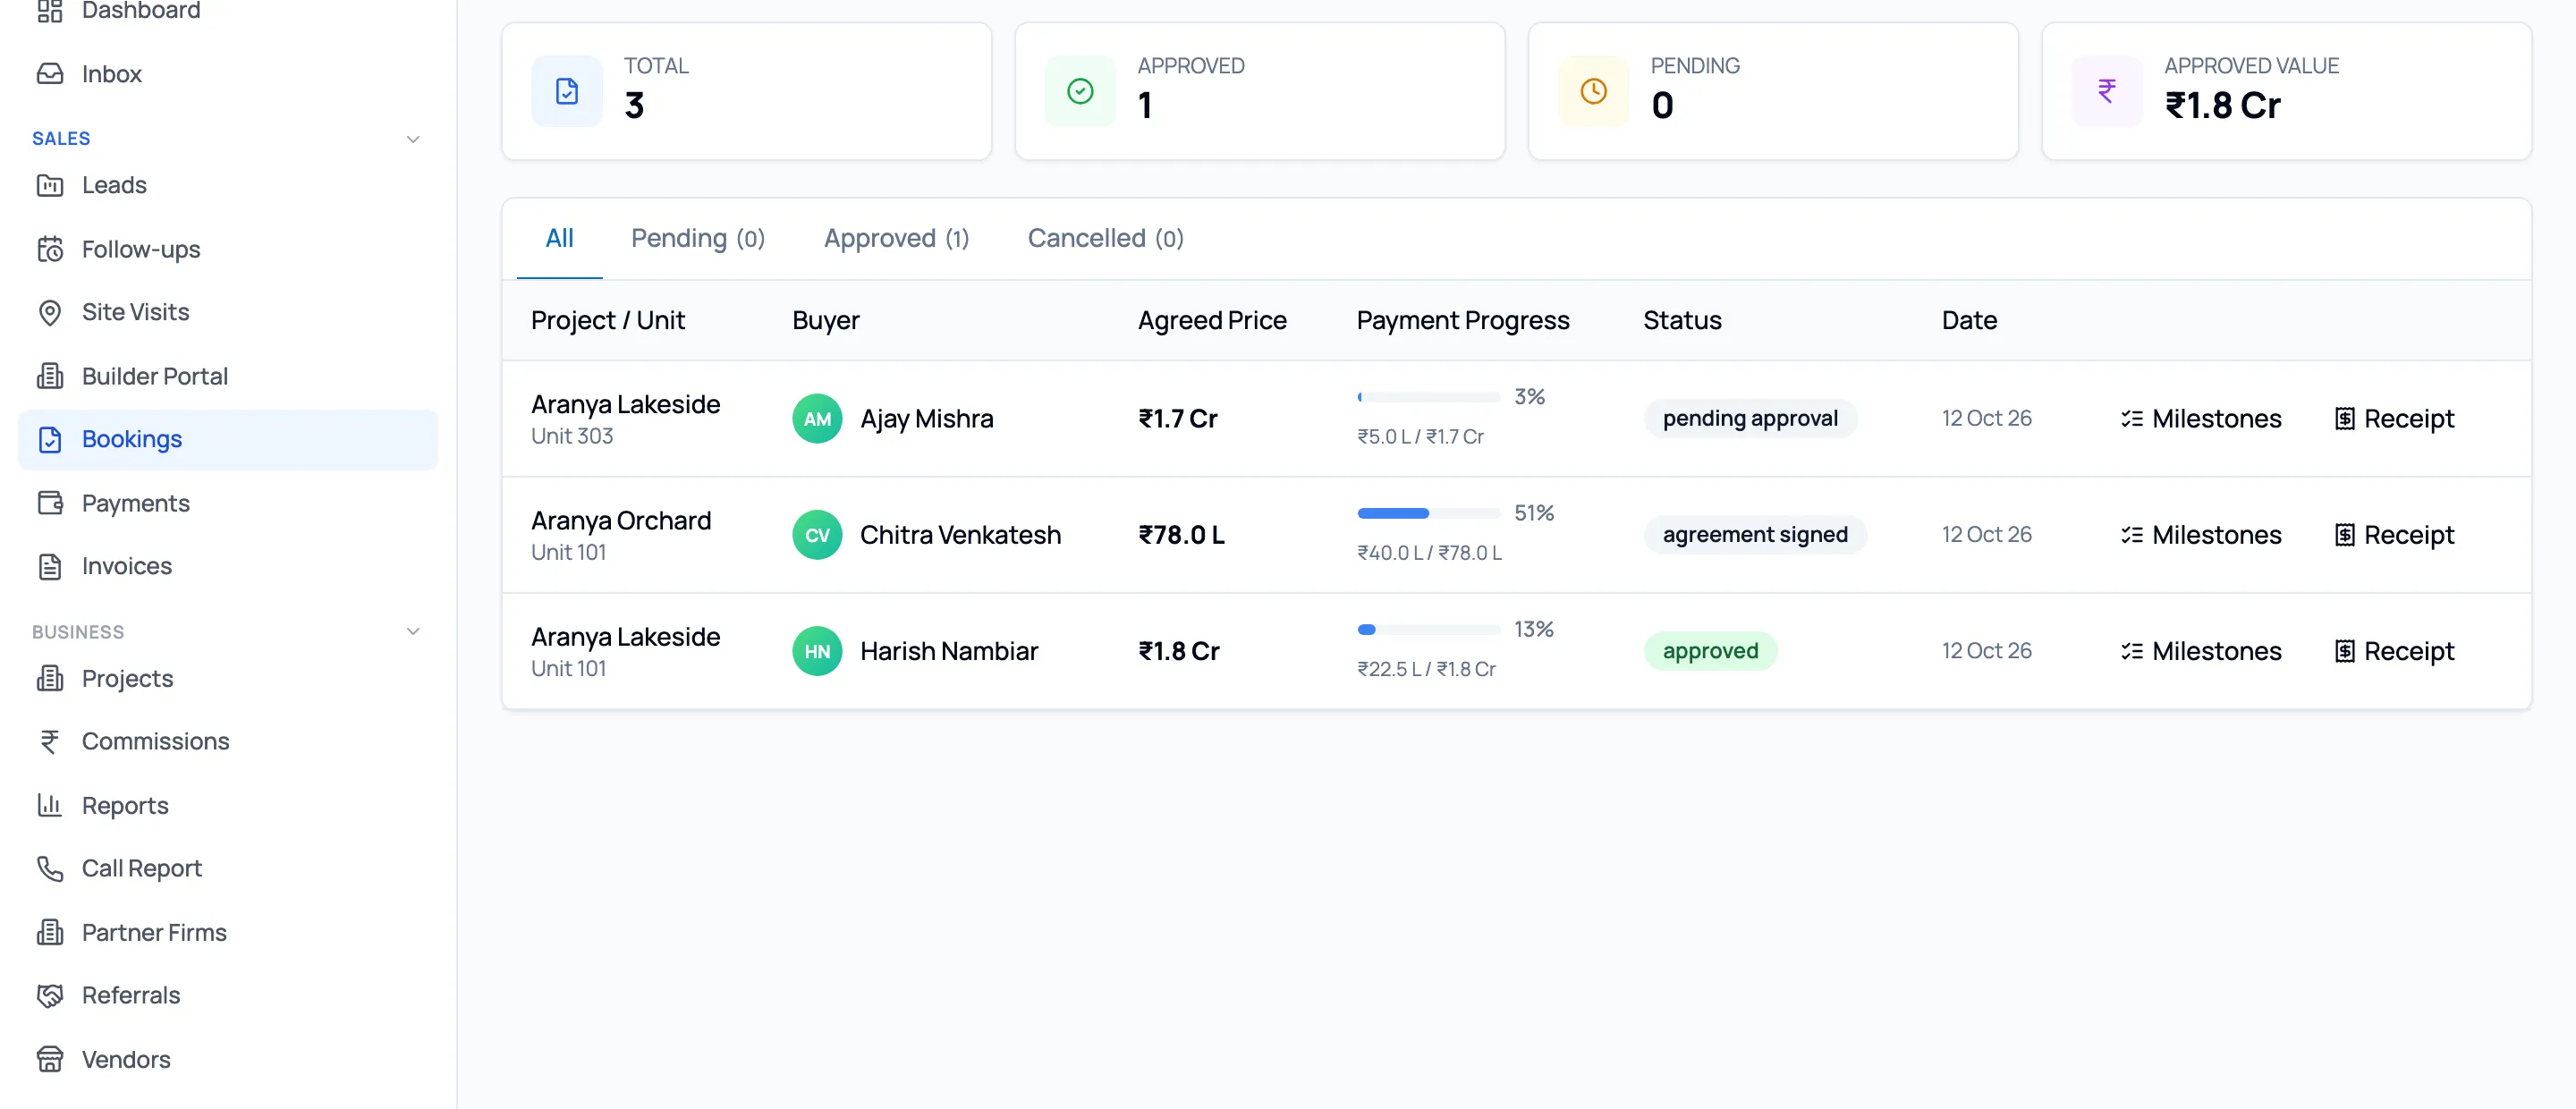Click the Reports bar chart icon
This screenshot has height=1109, width=2576.
[50, 805]
